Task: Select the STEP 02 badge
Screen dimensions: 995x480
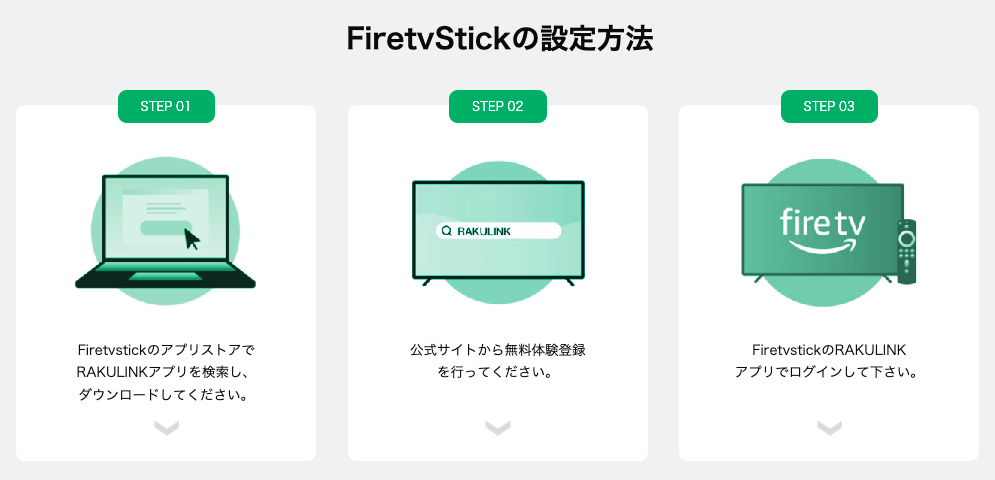Action: pos(498,106)
